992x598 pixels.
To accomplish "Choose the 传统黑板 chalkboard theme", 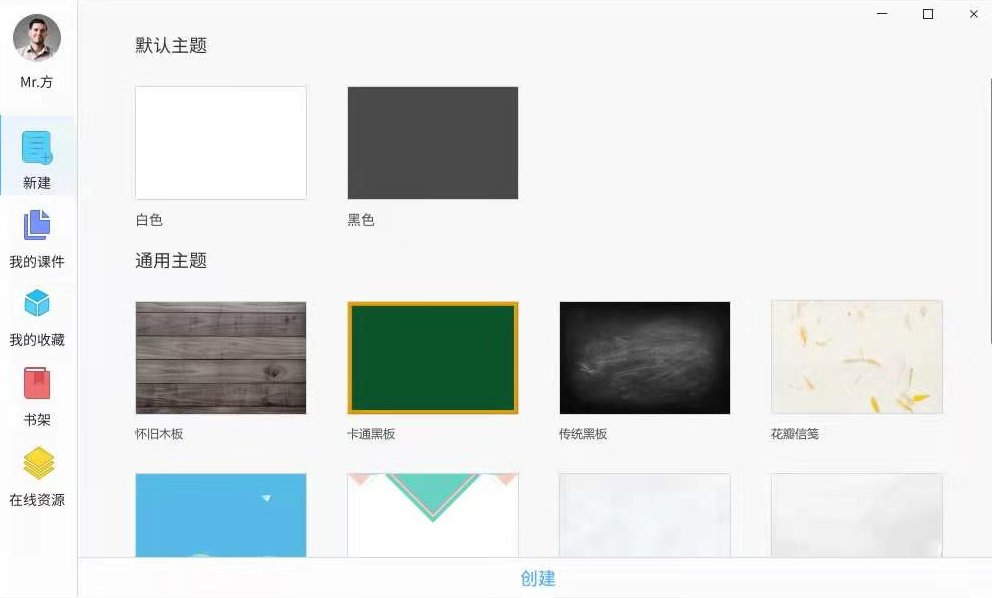I will pyautogui.click(x=645, y=358).
